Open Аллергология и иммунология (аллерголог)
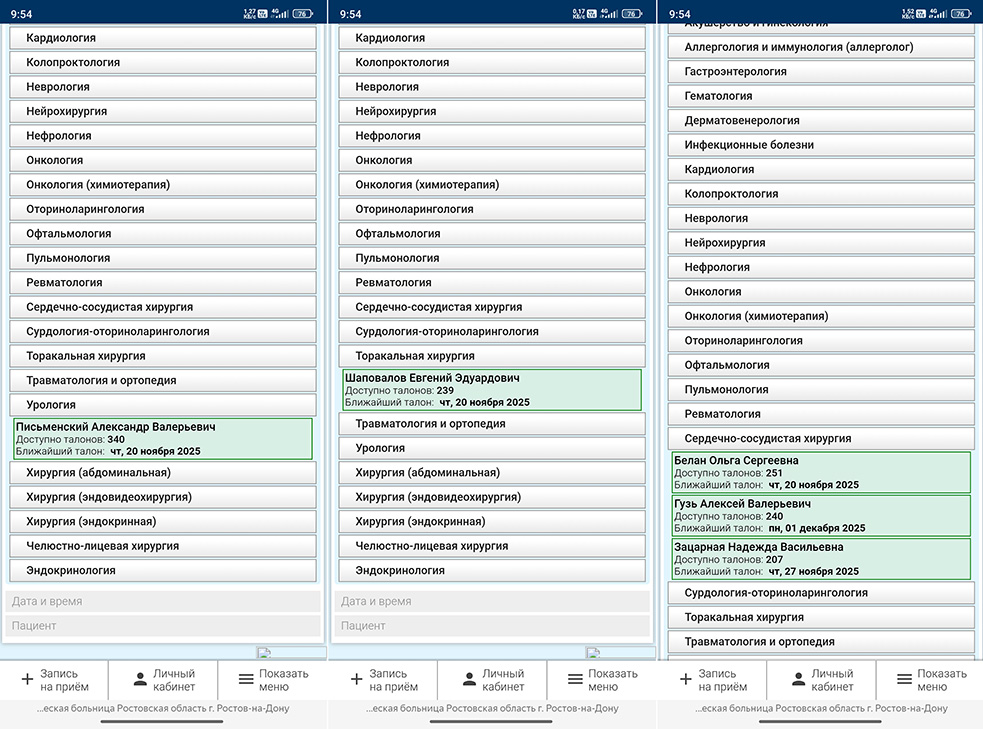Screen dimensions: 983x729 tap(820, 47)
